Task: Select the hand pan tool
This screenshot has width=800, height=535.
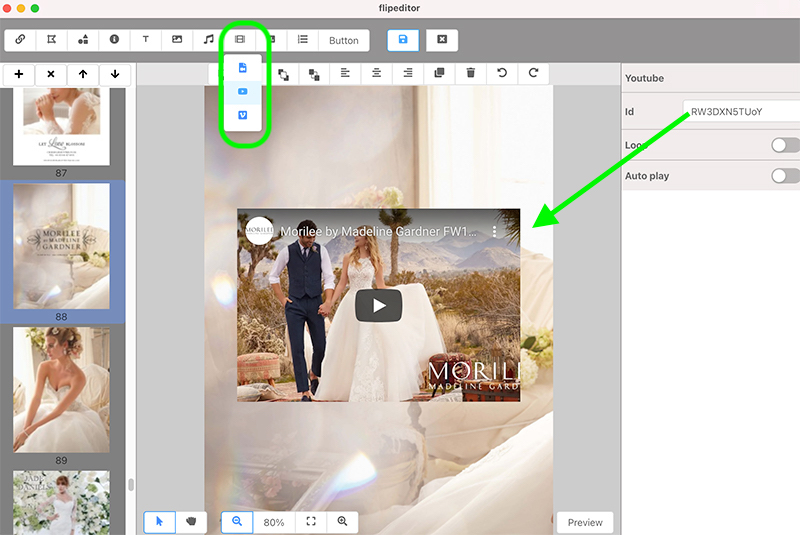Action: [189, 521]
